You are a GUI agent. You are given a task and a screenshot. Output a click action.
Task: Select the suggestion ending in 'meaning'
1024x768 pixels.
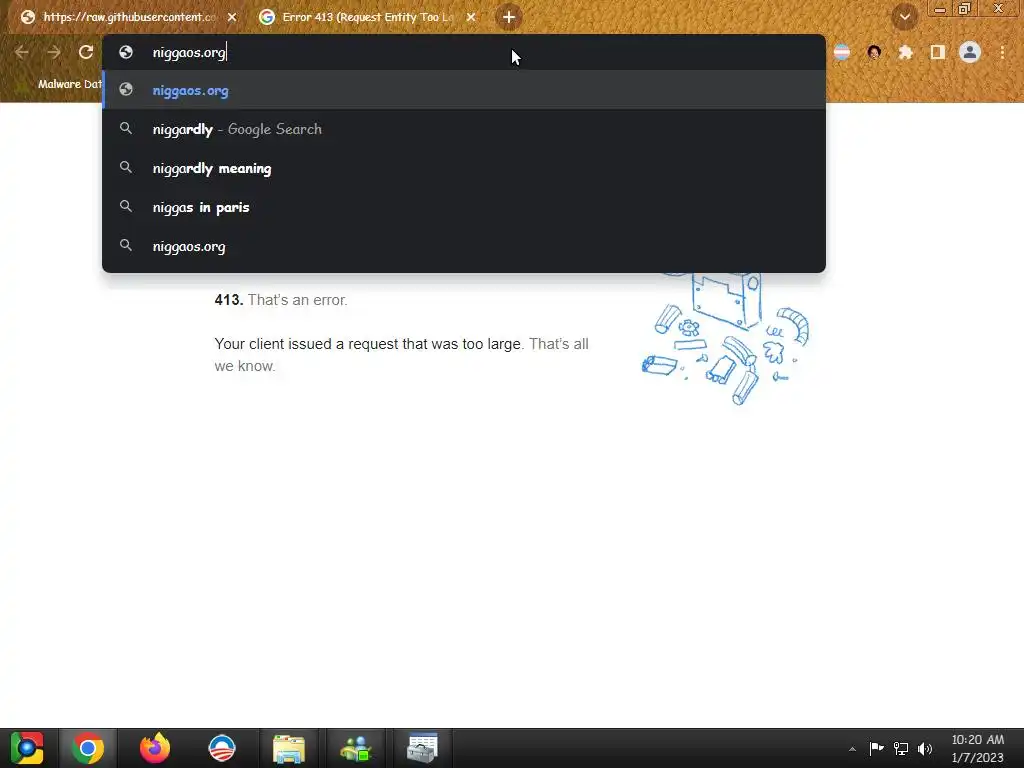464,168
